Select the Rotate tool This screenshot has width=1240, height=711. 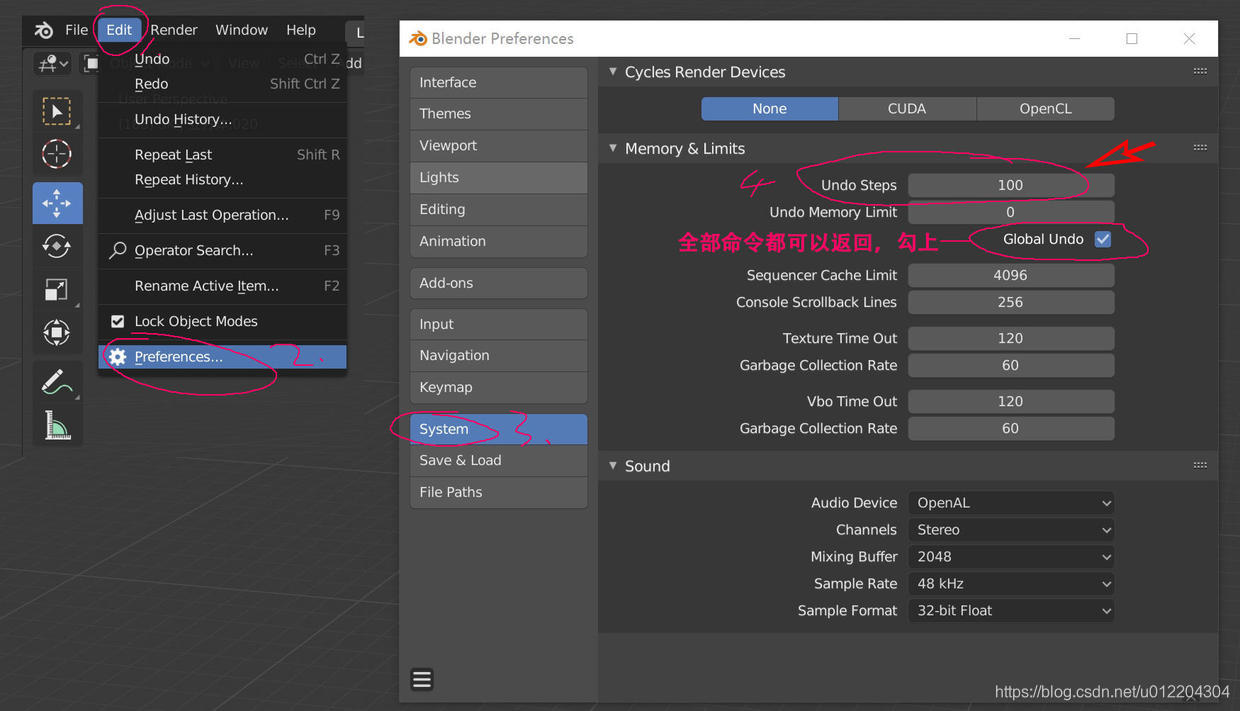click(x=56, y=246)
